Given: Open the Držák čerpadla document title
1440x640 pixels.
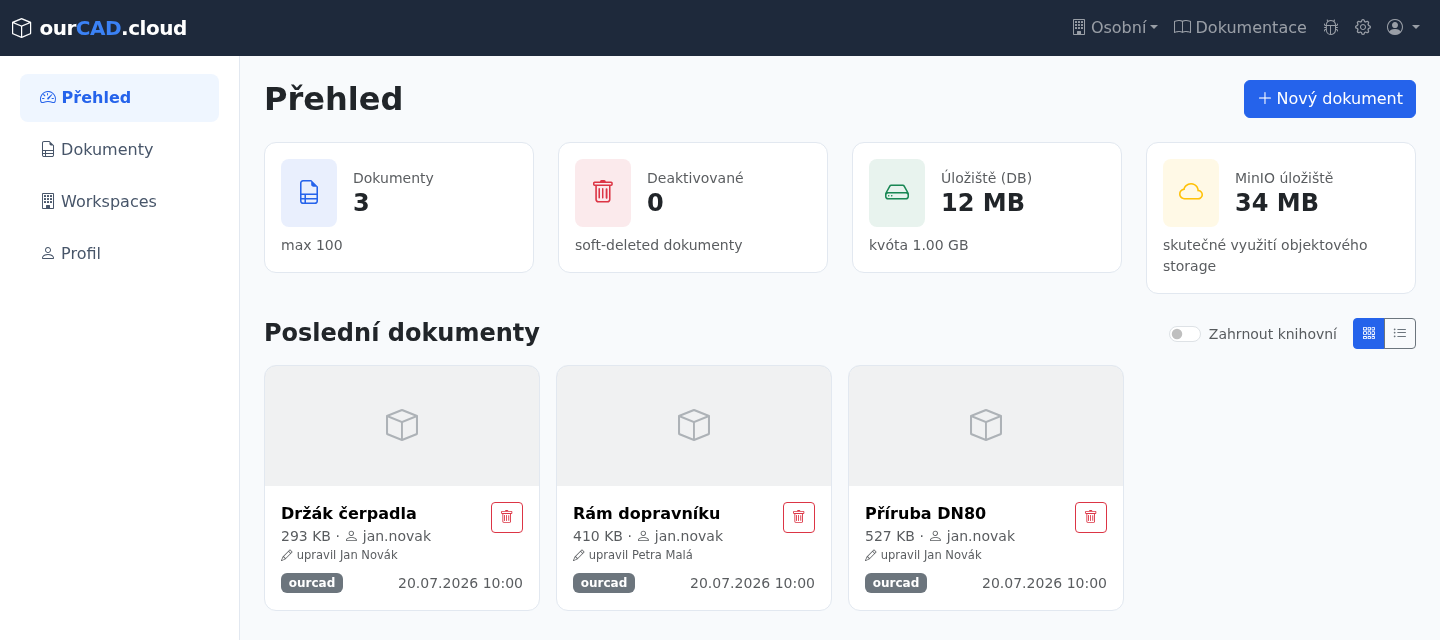Looking at the screenshot, I should coord(349,513).
